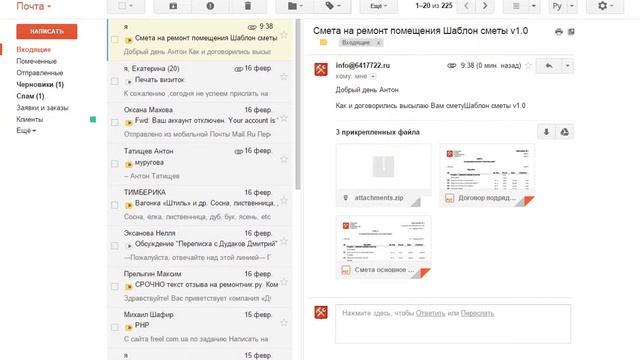Open the Клиенты label
The height and width of the screenshot is (360, 640).
point(29,119)
